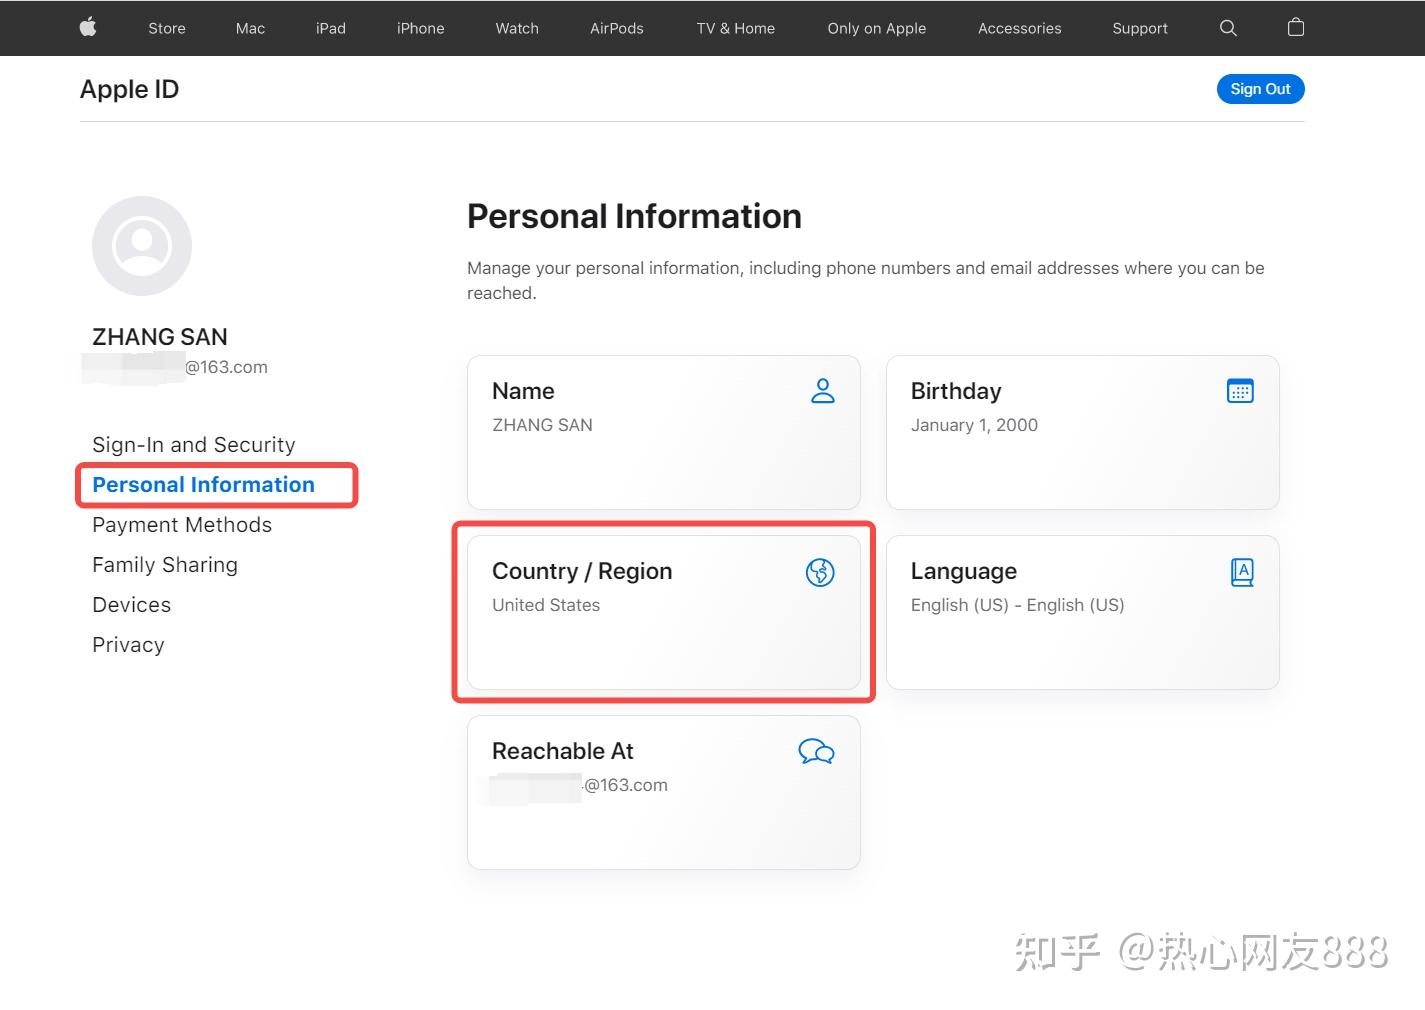Open Privacy settings
Image resolution: width=1425 pixels, height=1010 pixels.
click(128, 644)
